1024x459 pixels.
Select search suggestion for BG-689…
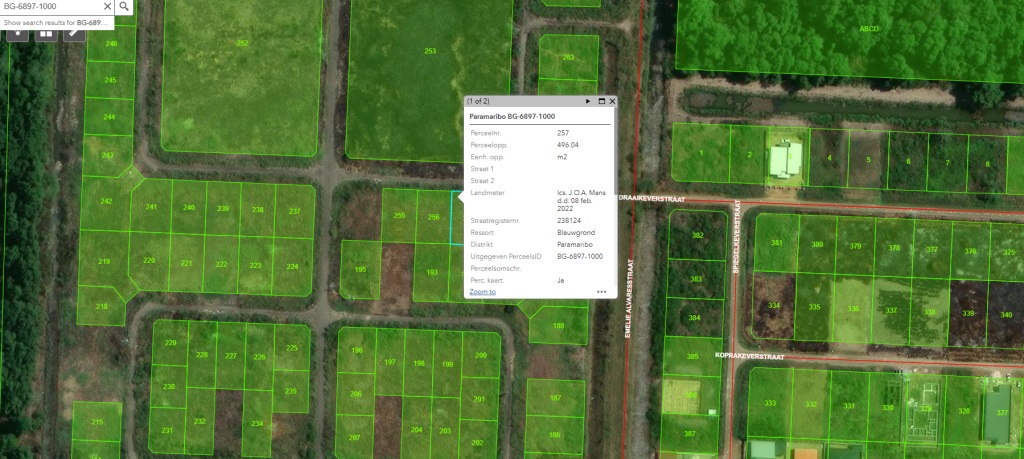pyautogui.click(x=56, y=21)
